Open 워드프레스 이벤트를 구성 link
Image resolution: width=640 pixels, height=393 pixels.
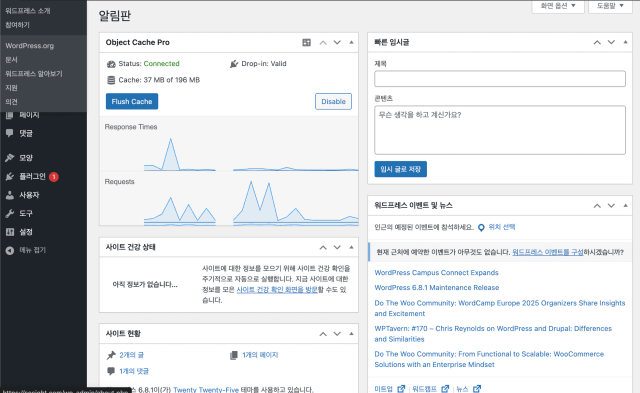pyautogui.click(x=548, y=252)
